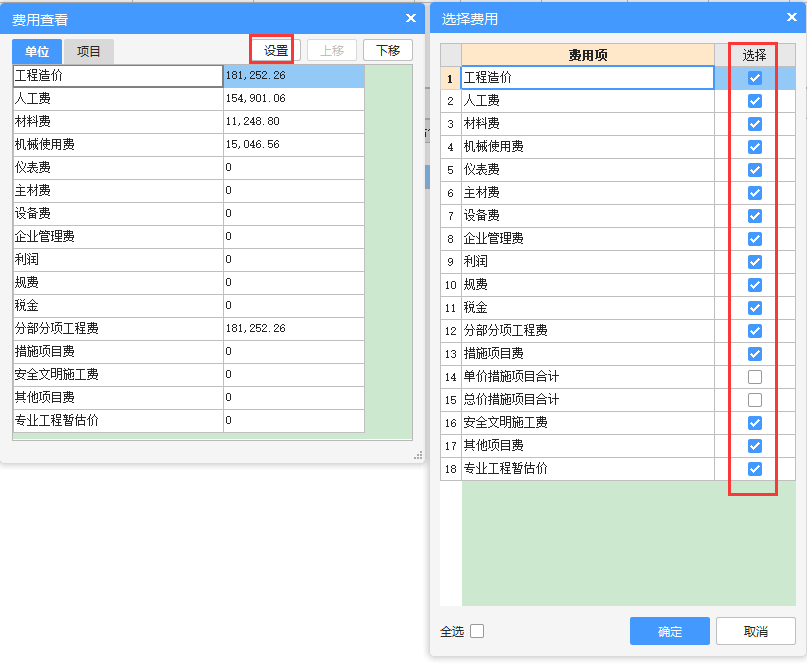Uncheck the 企业管理费 checkbox
The height and width of the screenshot is (668, 807).
[x=755, y=239]
